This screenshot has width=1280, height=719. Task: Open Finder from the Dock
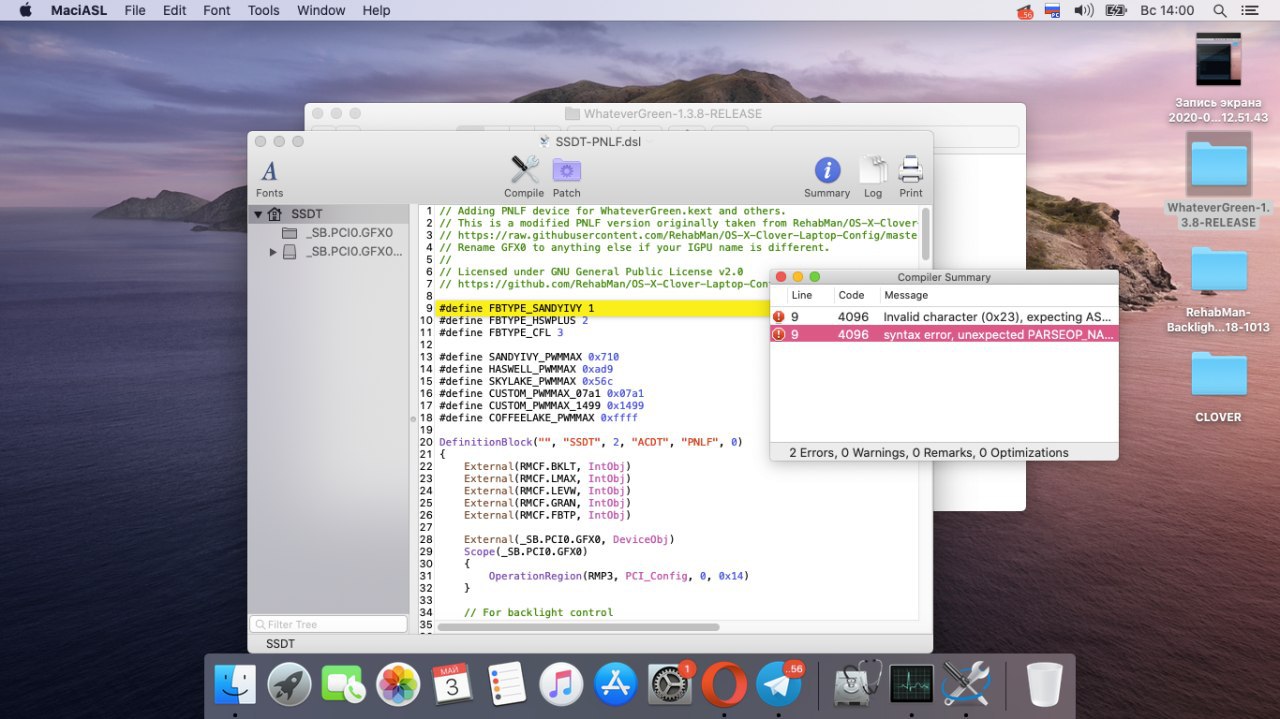click(236, 685)
